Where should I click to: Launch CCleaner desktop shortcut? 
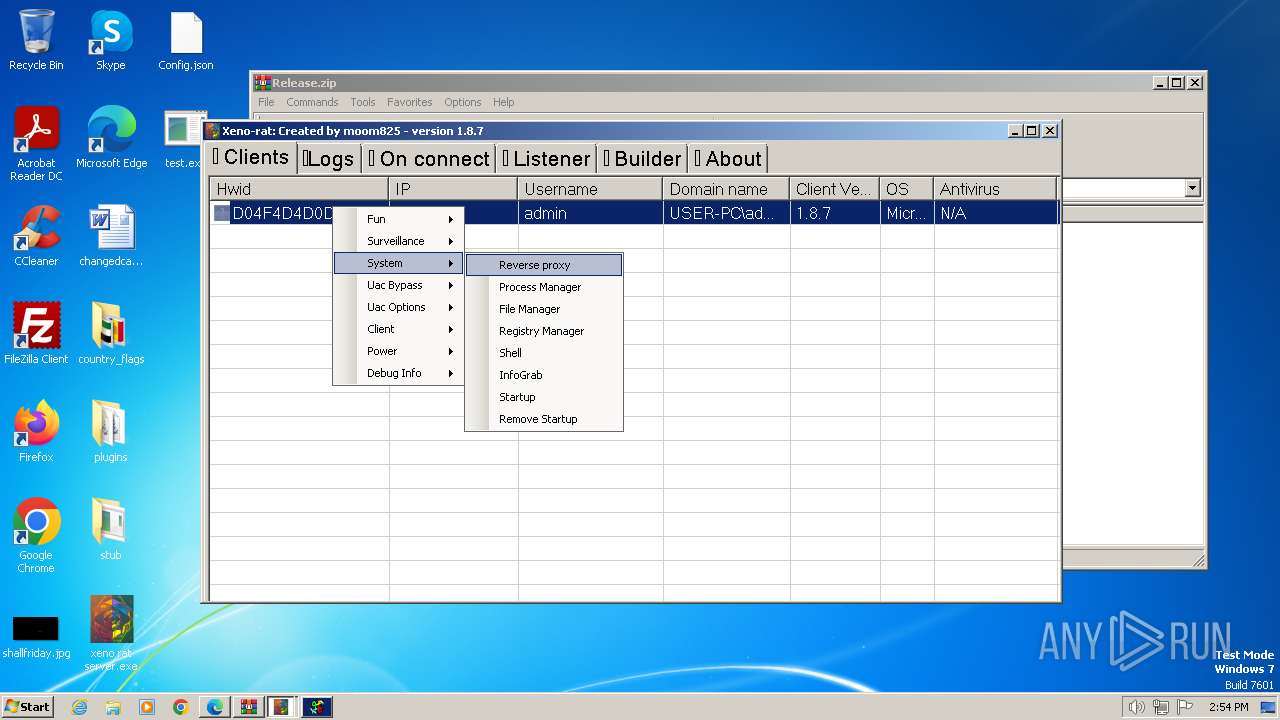pos(36,236)
